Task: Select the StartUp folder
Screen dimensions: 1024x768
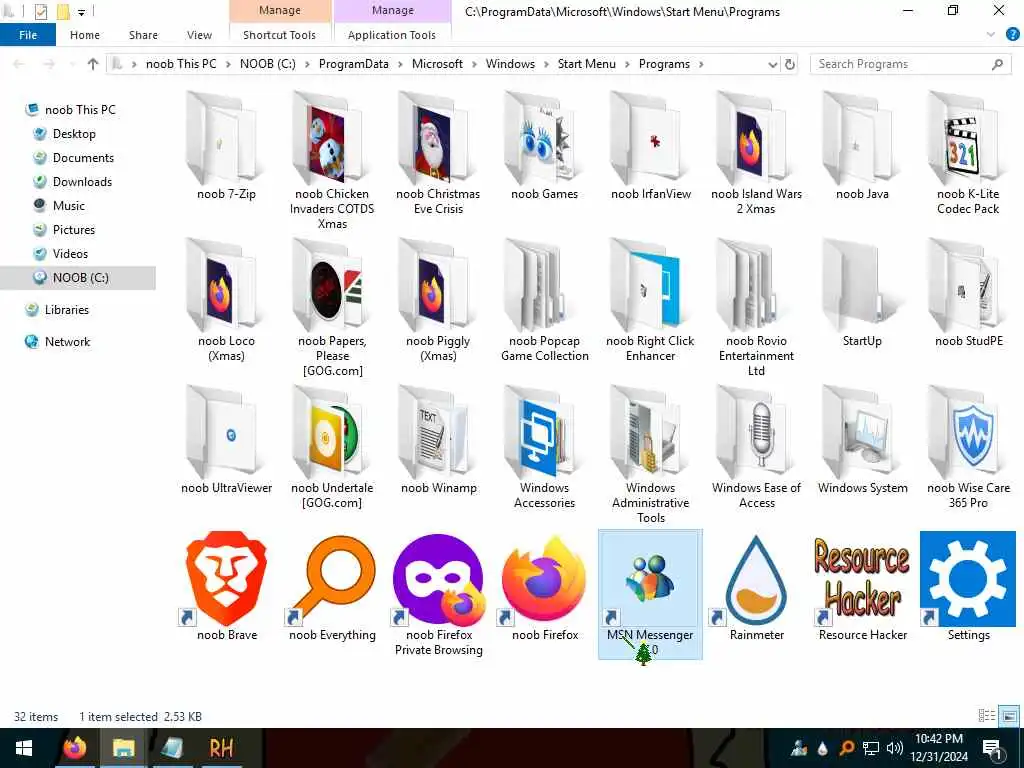Action: coord(862,292)
